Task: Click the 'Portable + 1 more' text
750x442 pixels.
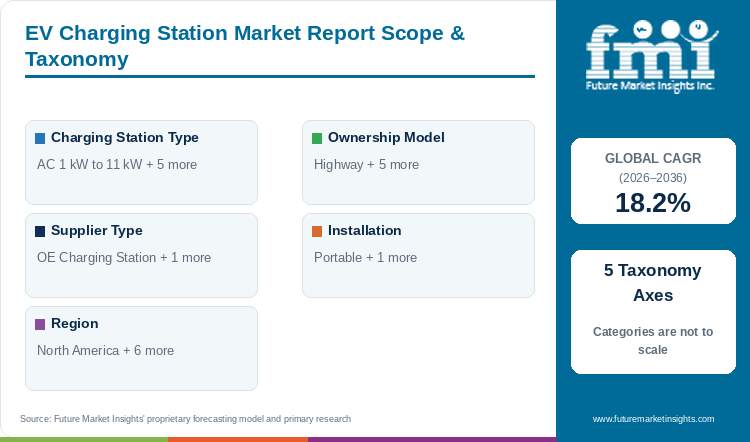Action: pyautogui.click(x=365, y=257)
